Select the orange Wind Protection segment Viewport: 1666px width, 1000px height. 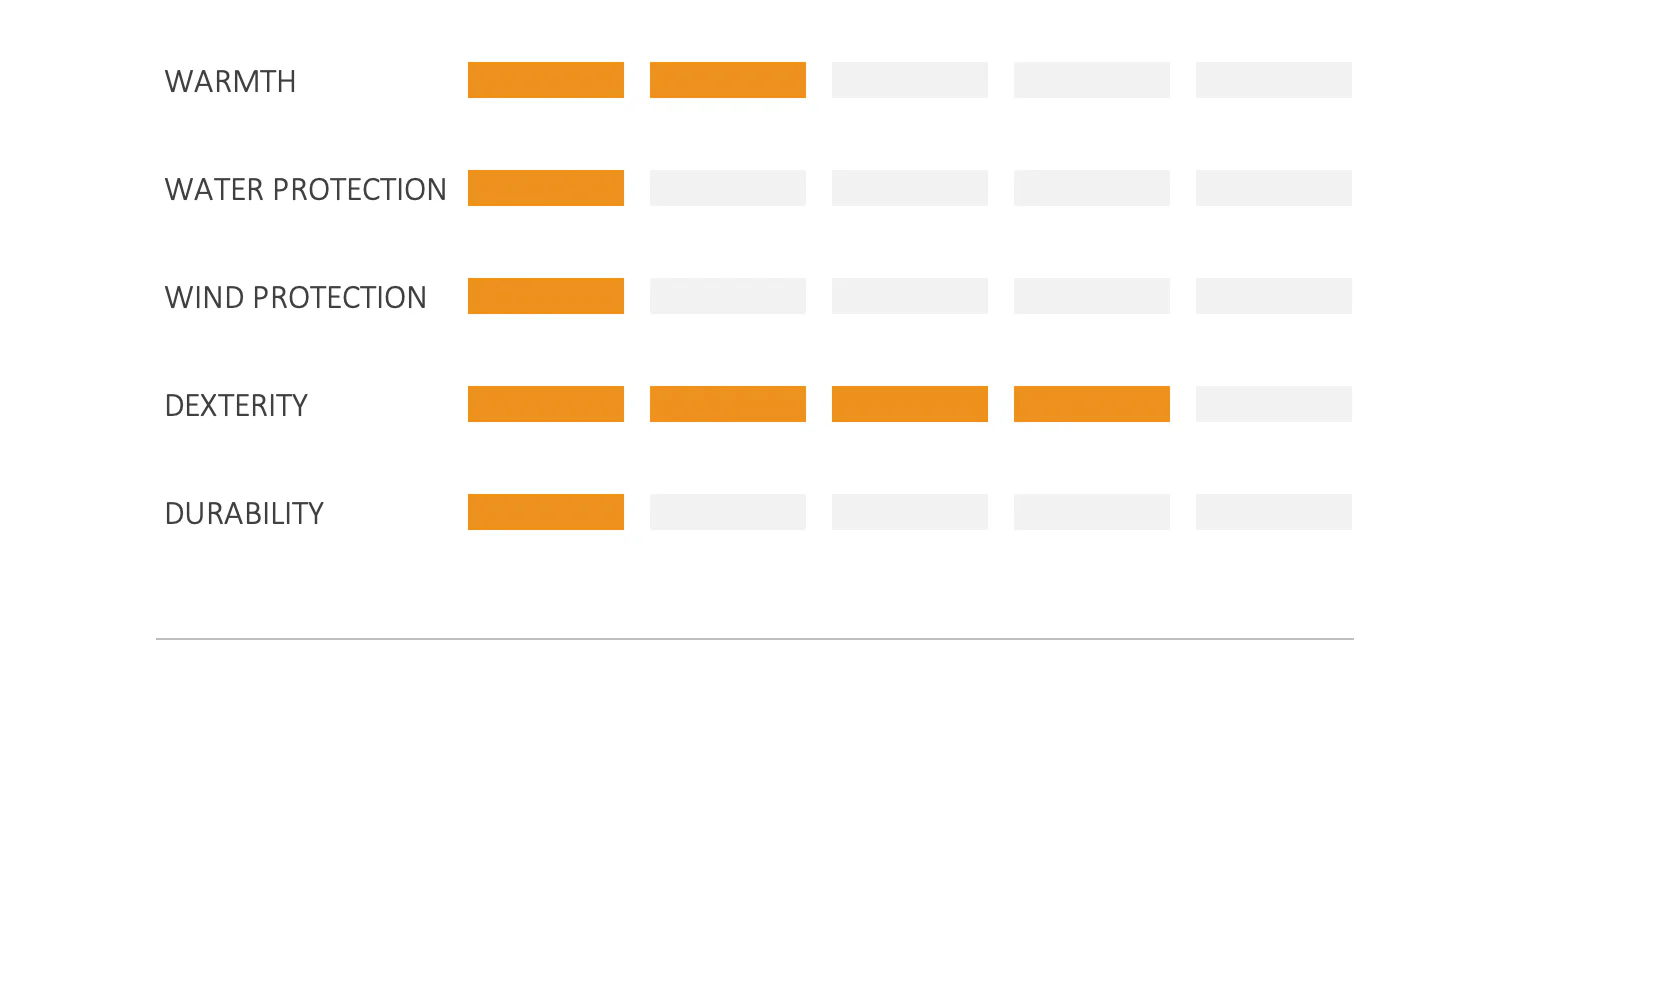(x=546, y=296)
